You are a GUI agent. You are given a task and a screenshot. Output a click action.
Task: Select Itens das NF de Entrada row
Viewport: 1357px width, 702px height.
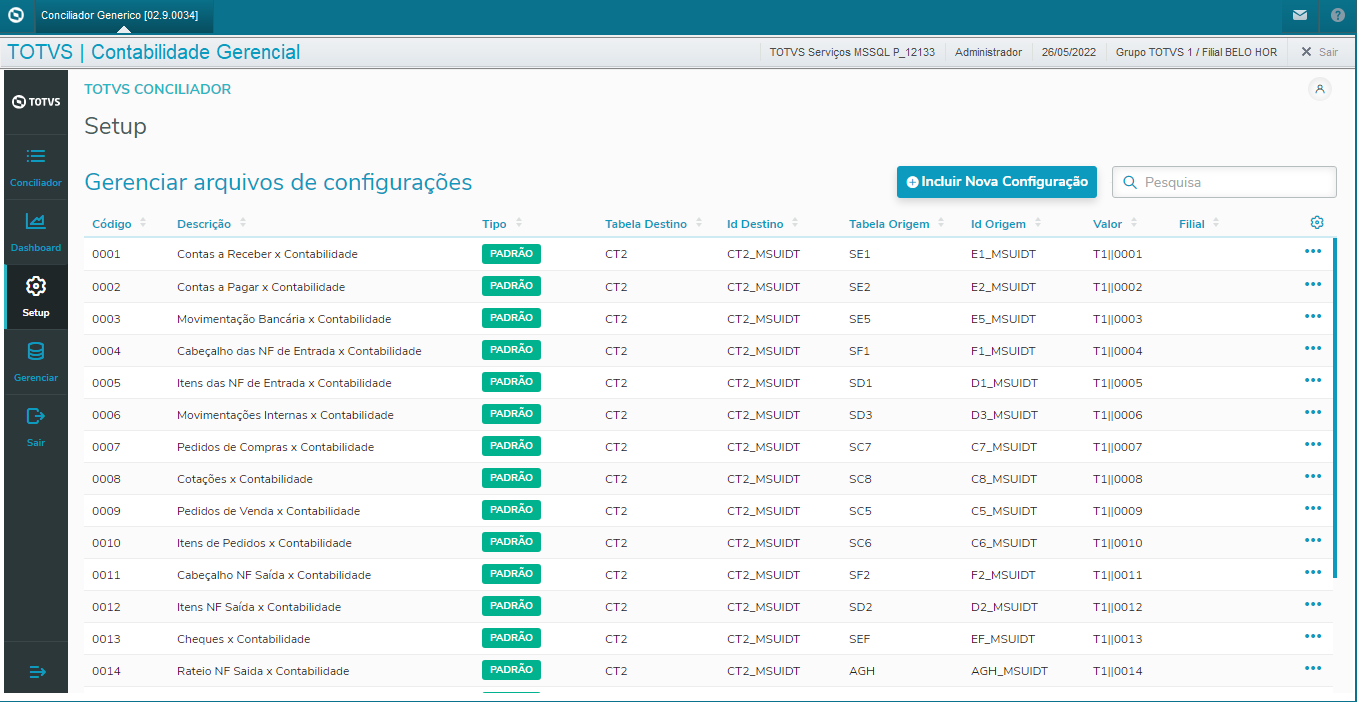pos(708,382)
